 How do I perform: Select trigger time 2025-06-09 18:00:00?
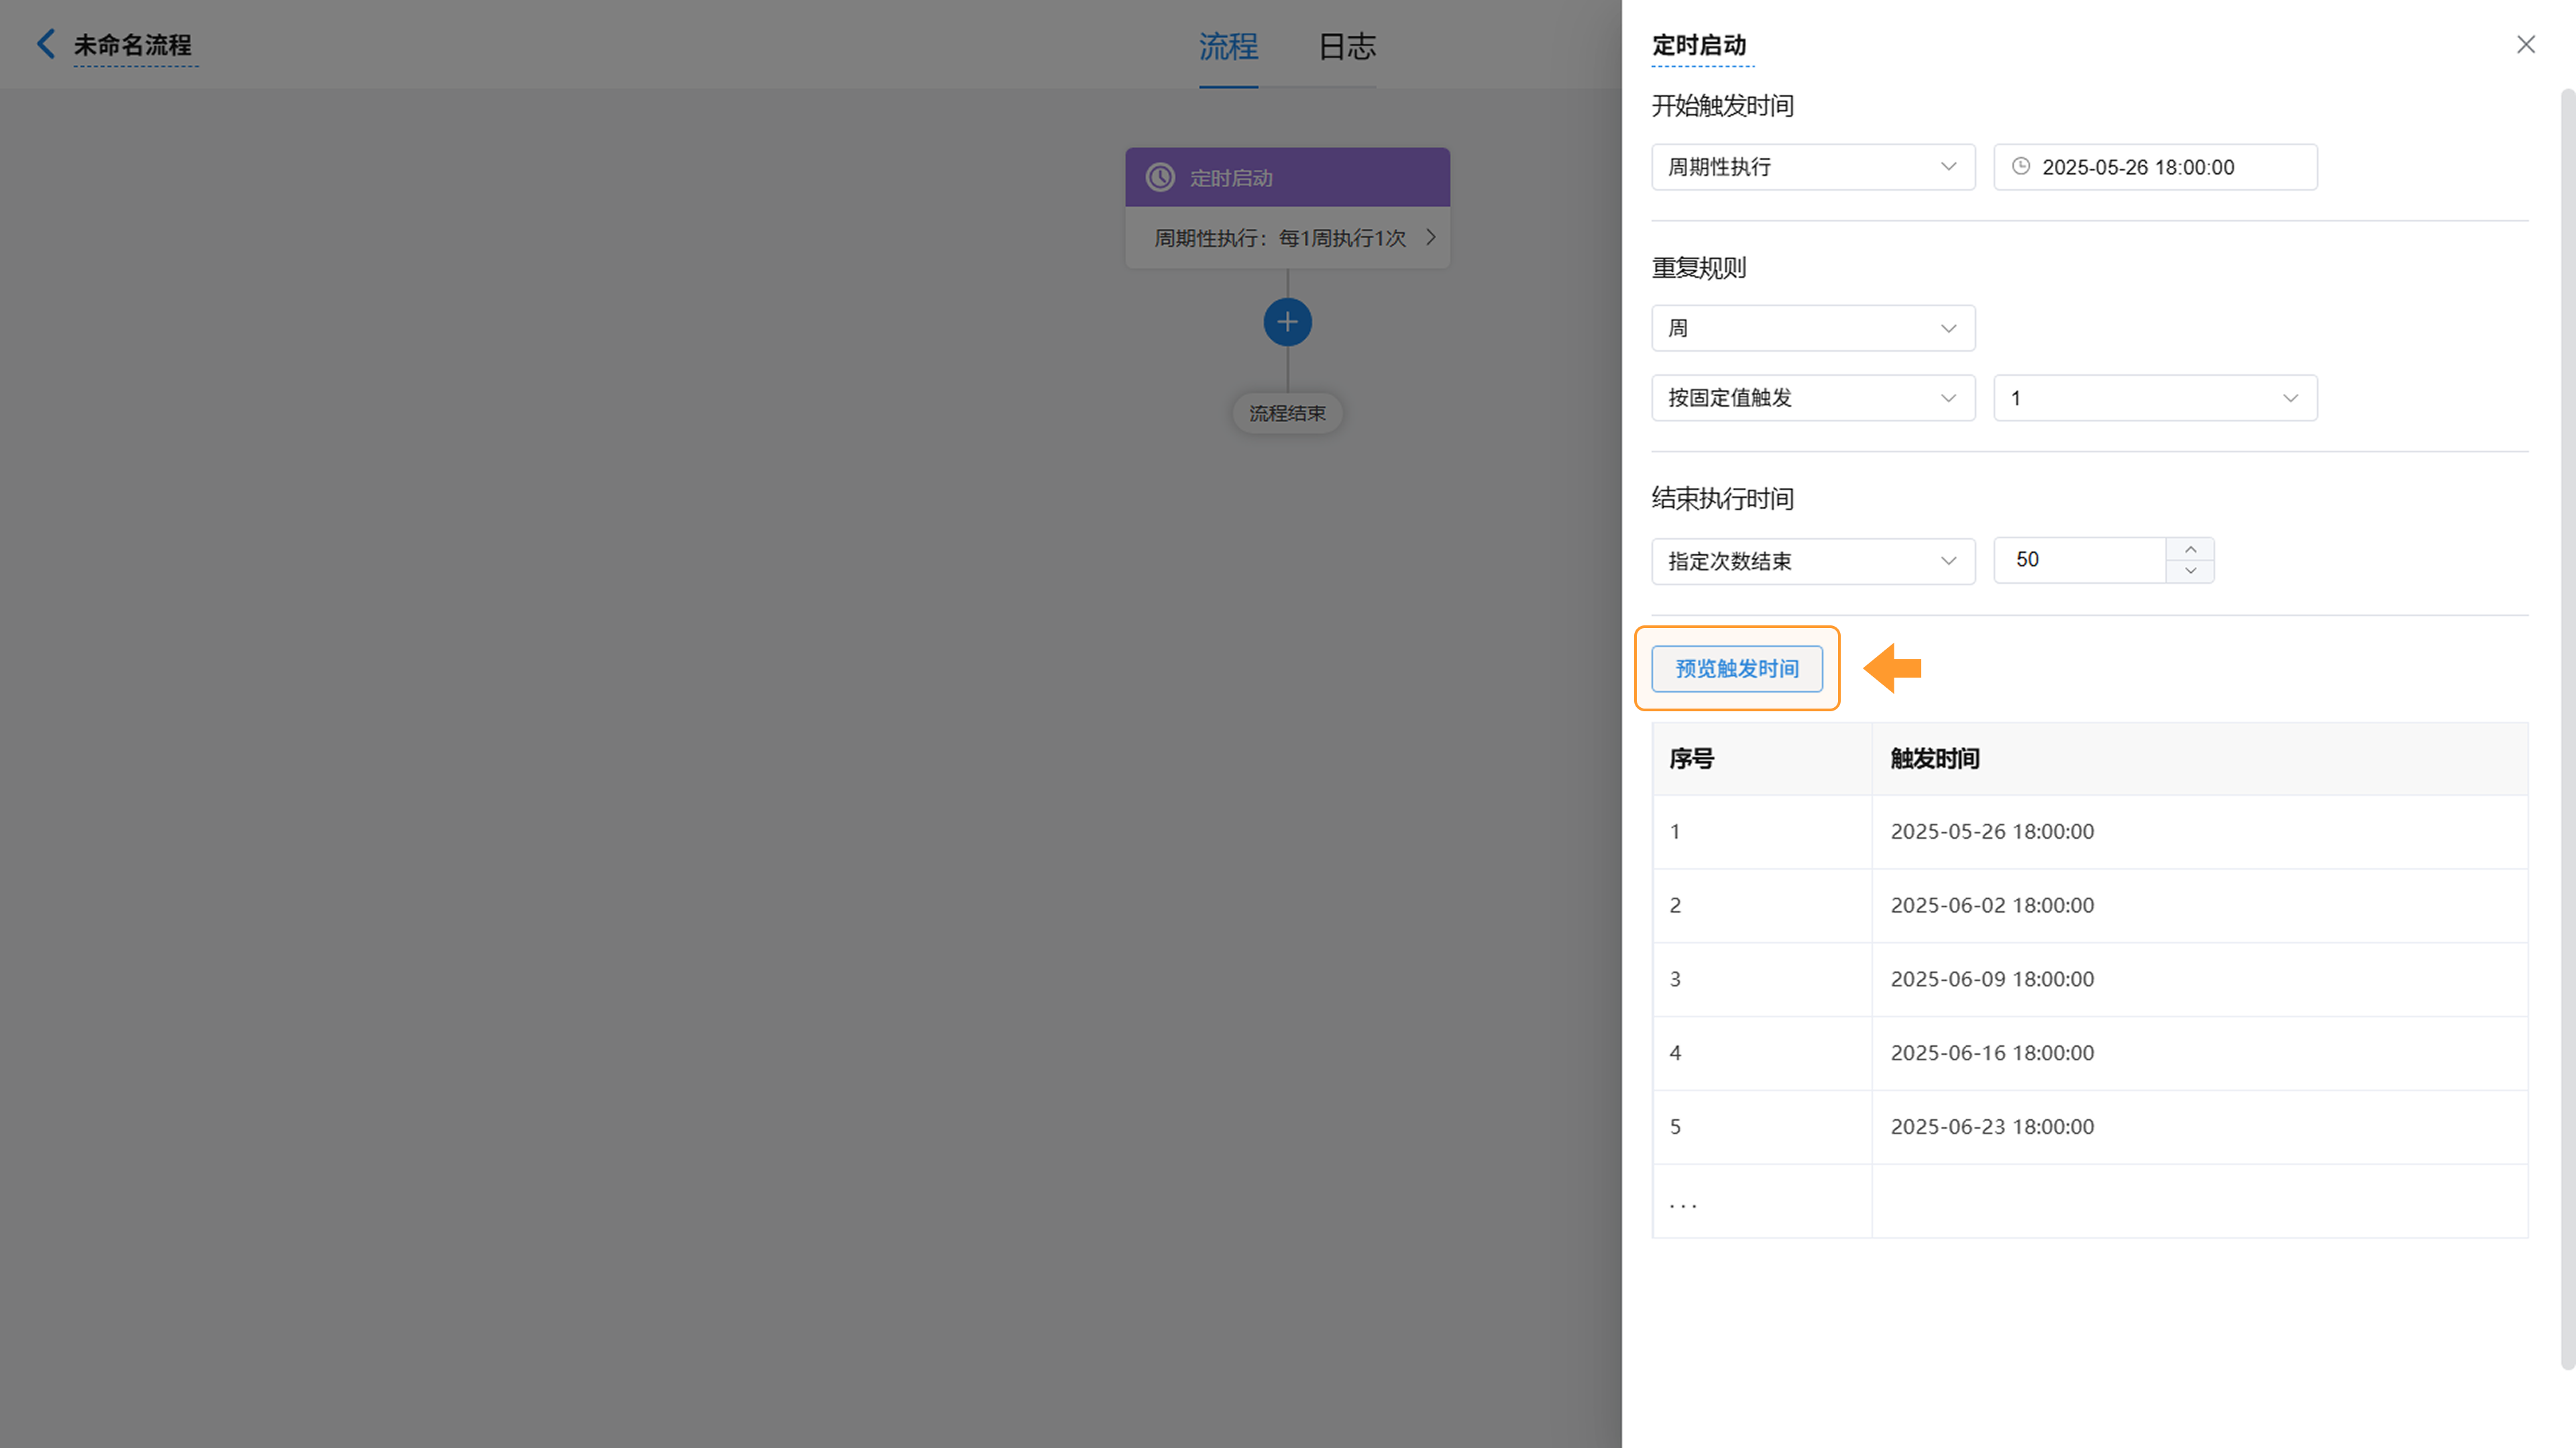pos(1992,979)
